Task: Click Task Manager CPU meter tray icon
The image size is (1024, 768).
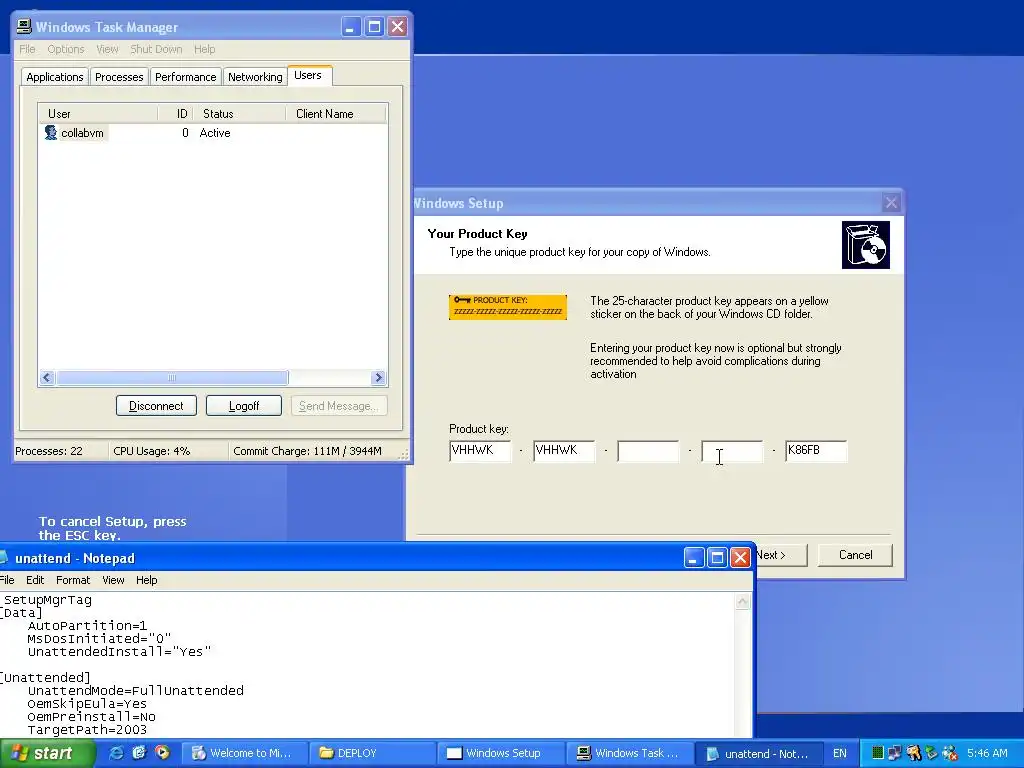Action: 878,753
